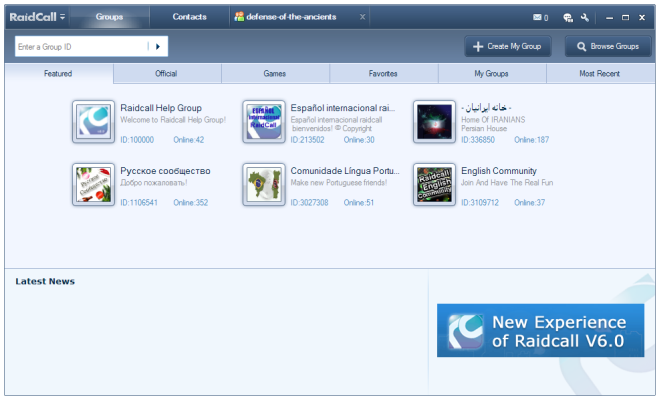Click the Online:37 text
Viewport: 660px width, 400px height.
coord(530,203)
